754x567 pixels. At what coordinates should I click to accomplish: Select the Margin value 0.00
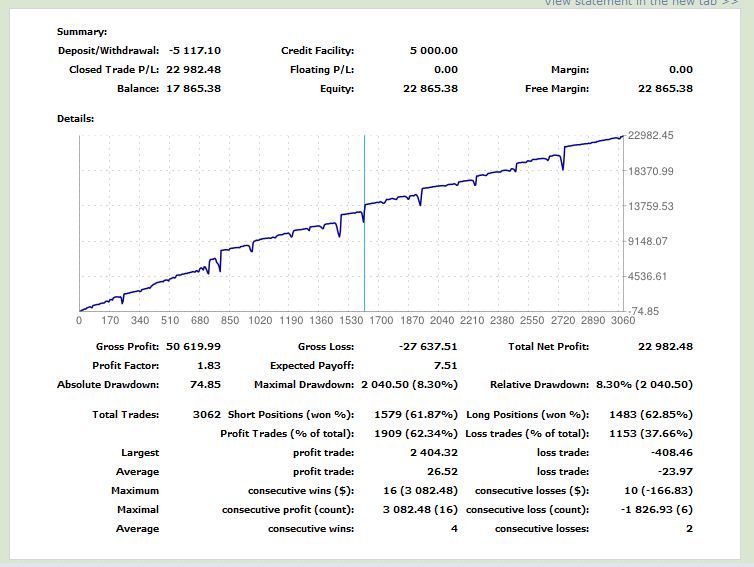(681, 69)
